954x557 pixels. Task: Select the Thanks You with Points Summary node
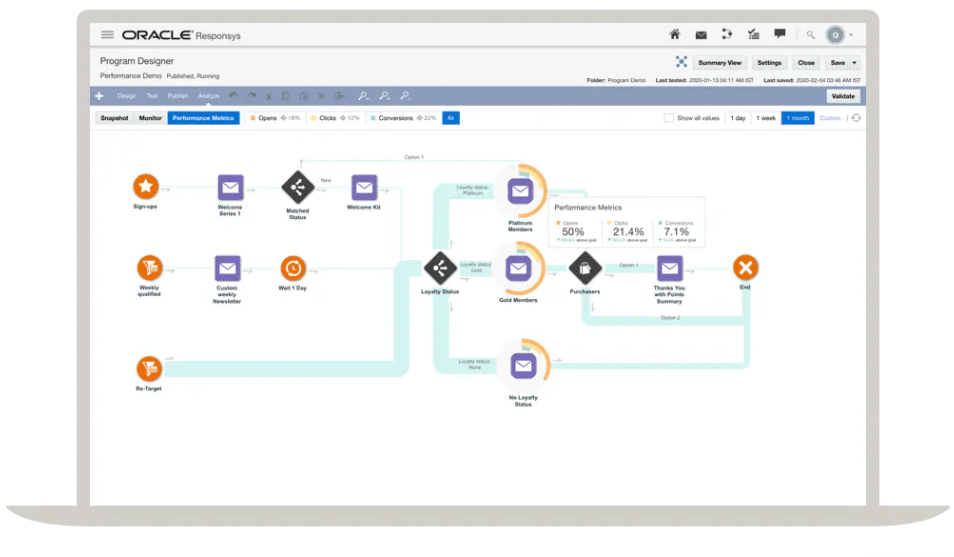(669, 268)
